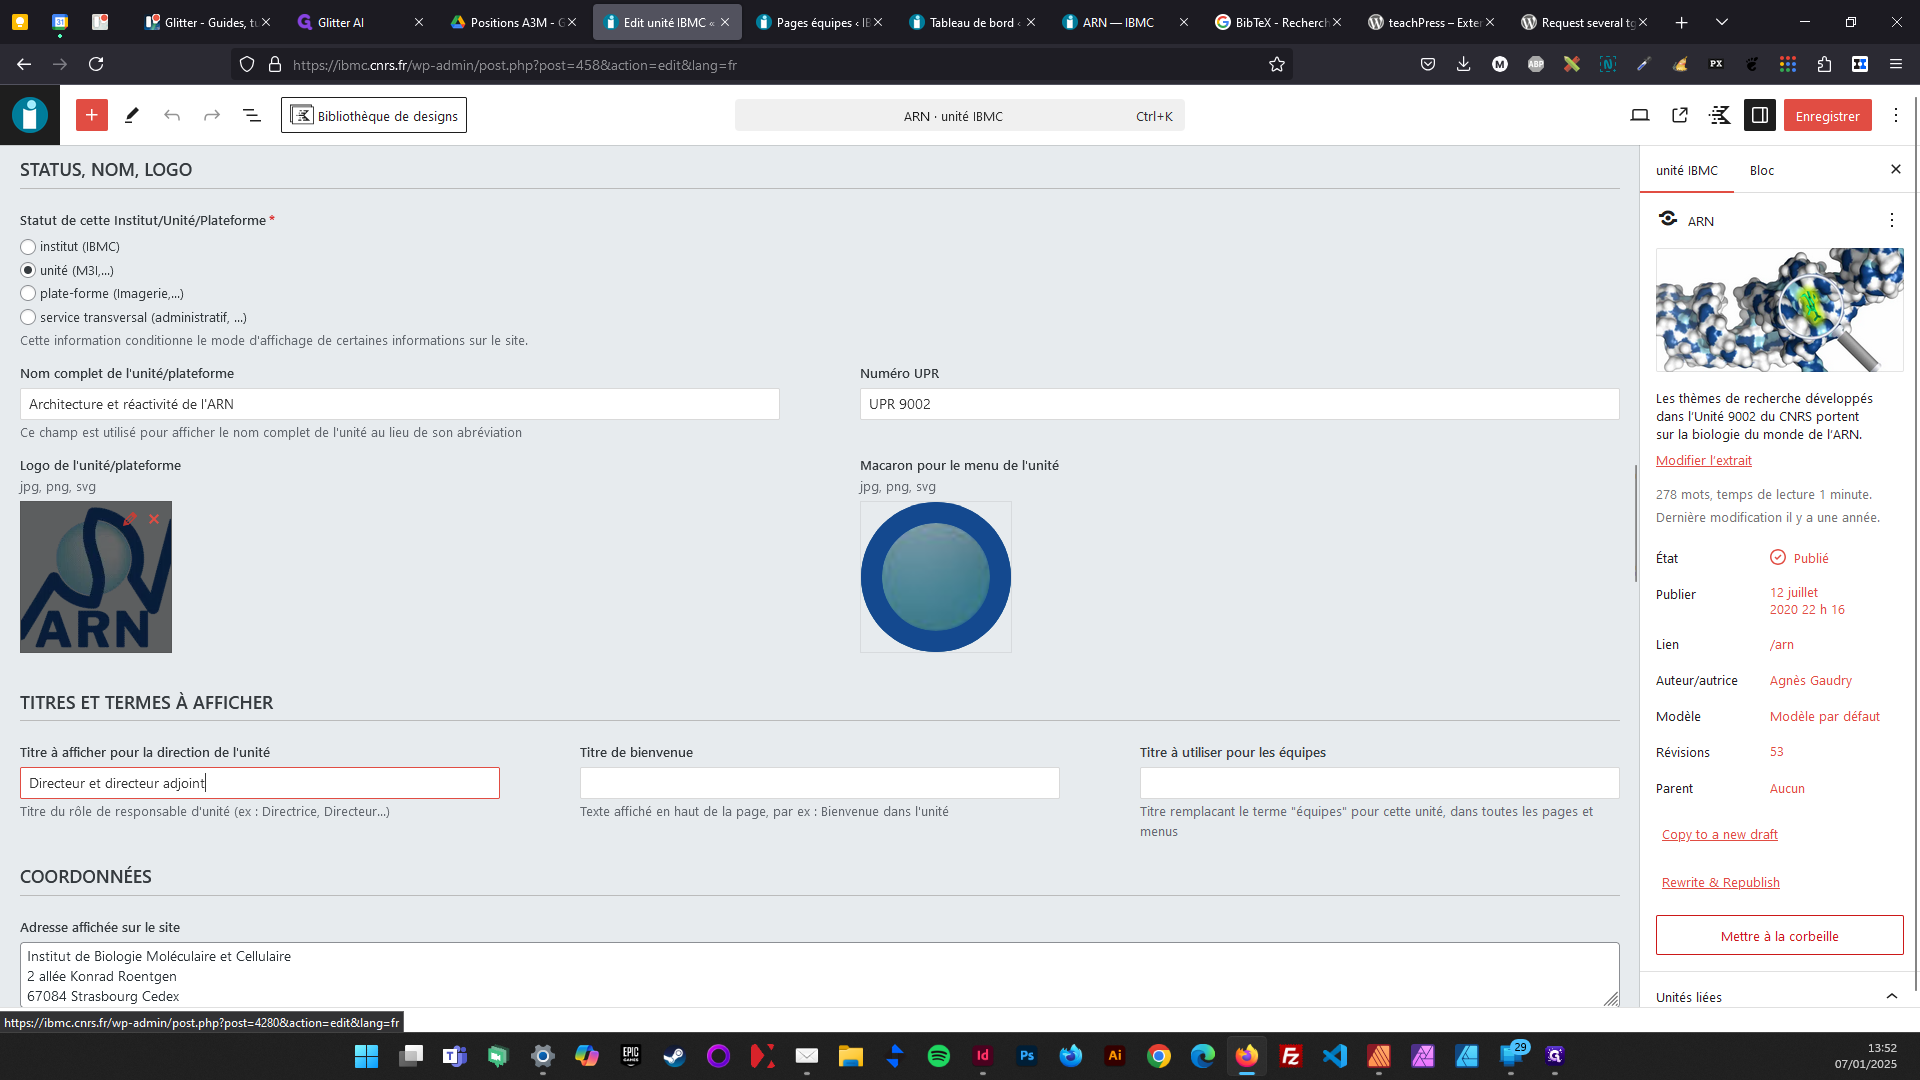The width and height of the screenshot is (1920, 1080).
Task: Open the page preview laptop icon
Action: tap(1639, 115)
